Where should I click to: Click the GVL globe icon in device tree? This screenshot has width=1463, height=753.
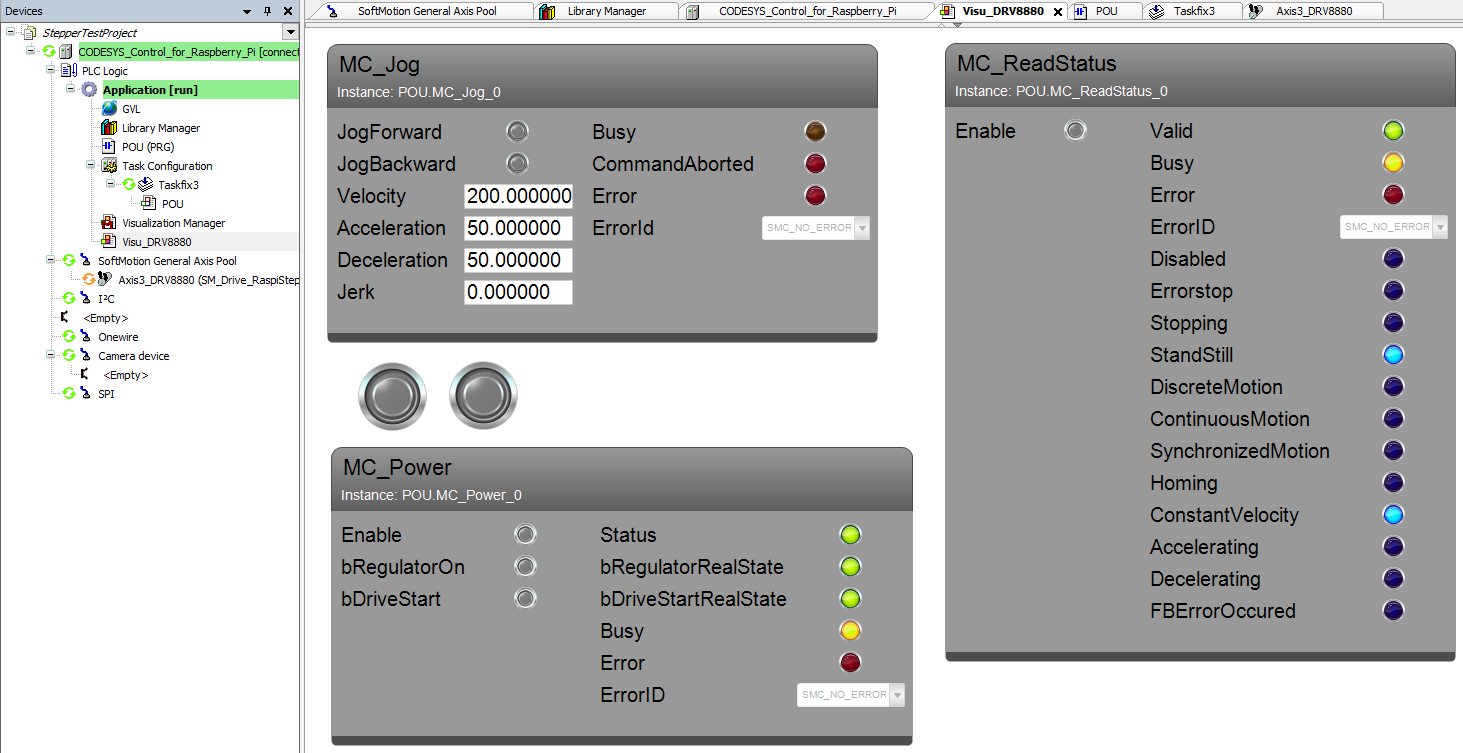pos(109,109)
